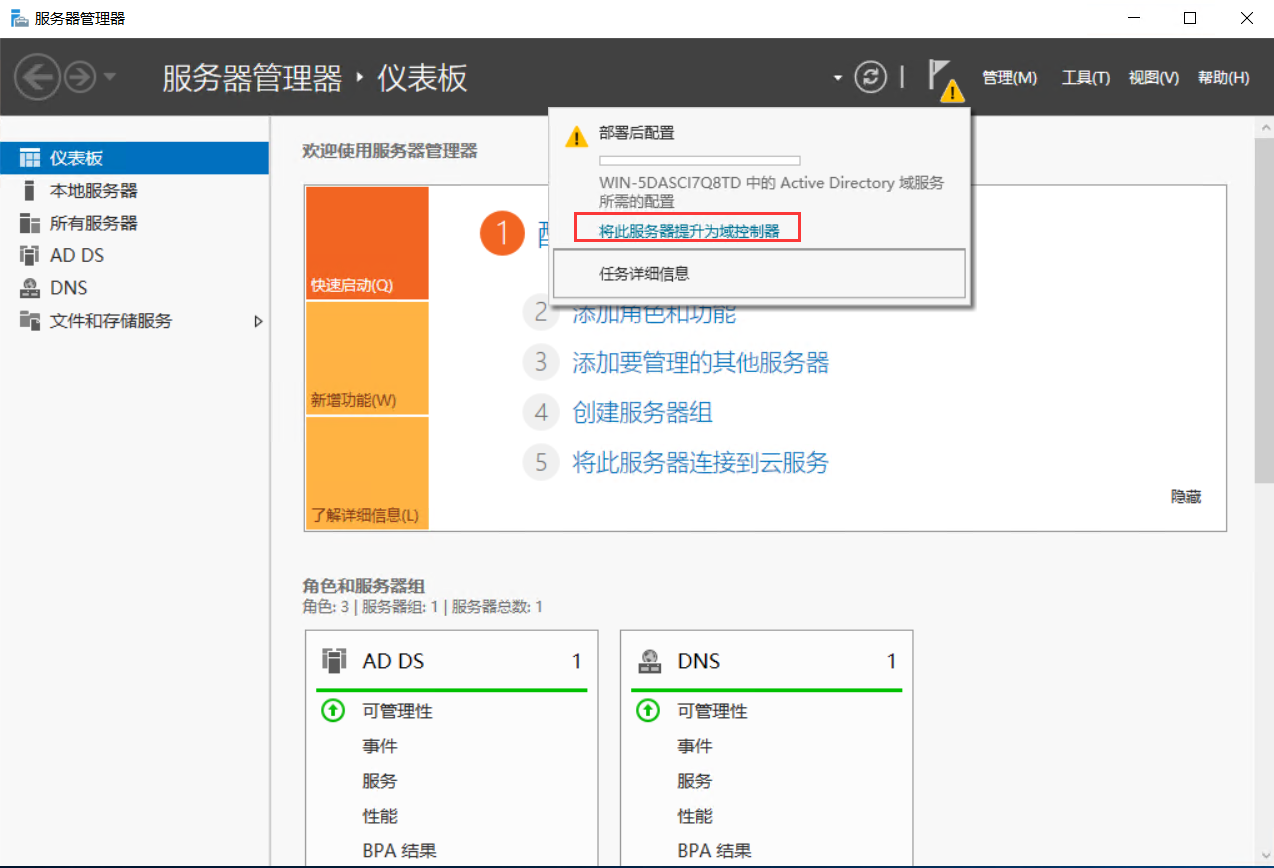
Task: Click the scrollbar up arrow
Action: coord(1264,126)
